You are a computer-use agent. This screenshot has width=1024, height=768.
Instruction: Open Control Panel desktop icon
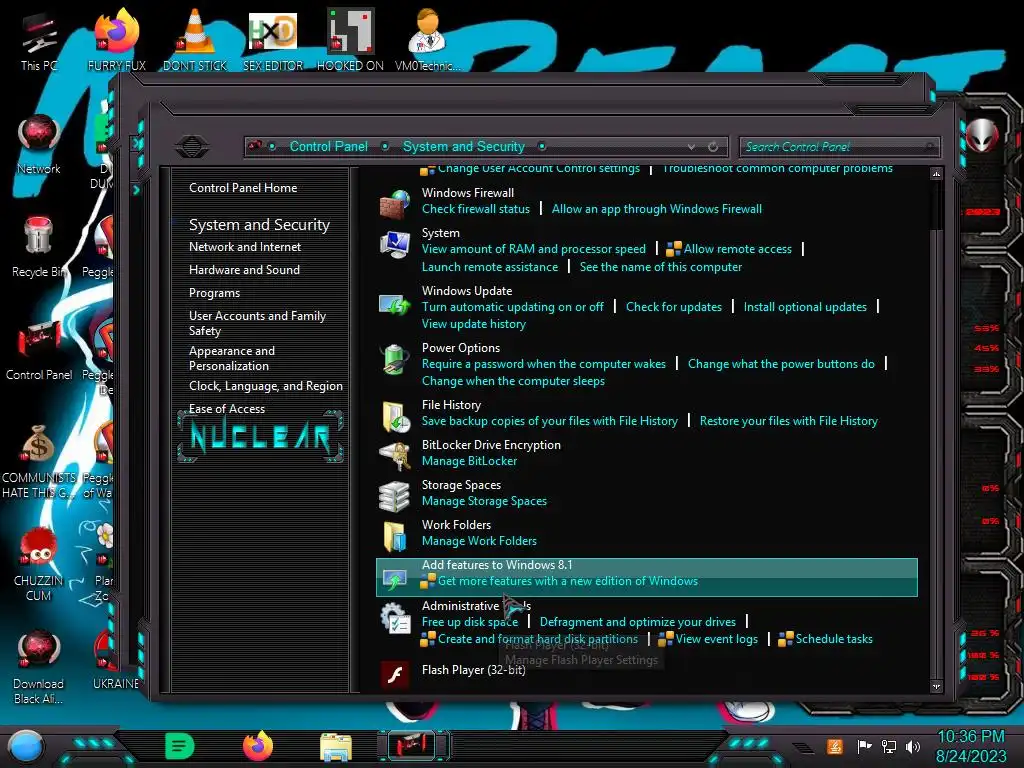click(39, 350)
